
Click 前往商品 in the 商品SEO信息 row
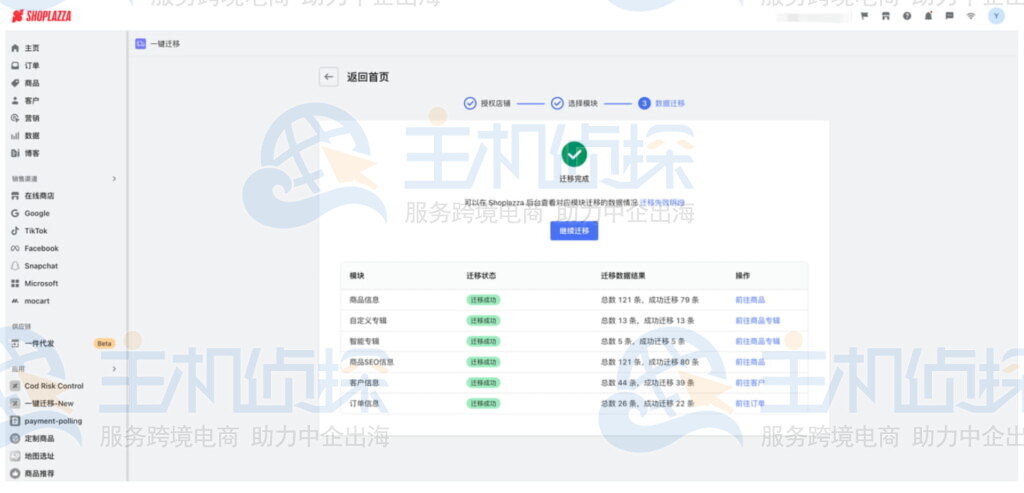coord(750,362)
